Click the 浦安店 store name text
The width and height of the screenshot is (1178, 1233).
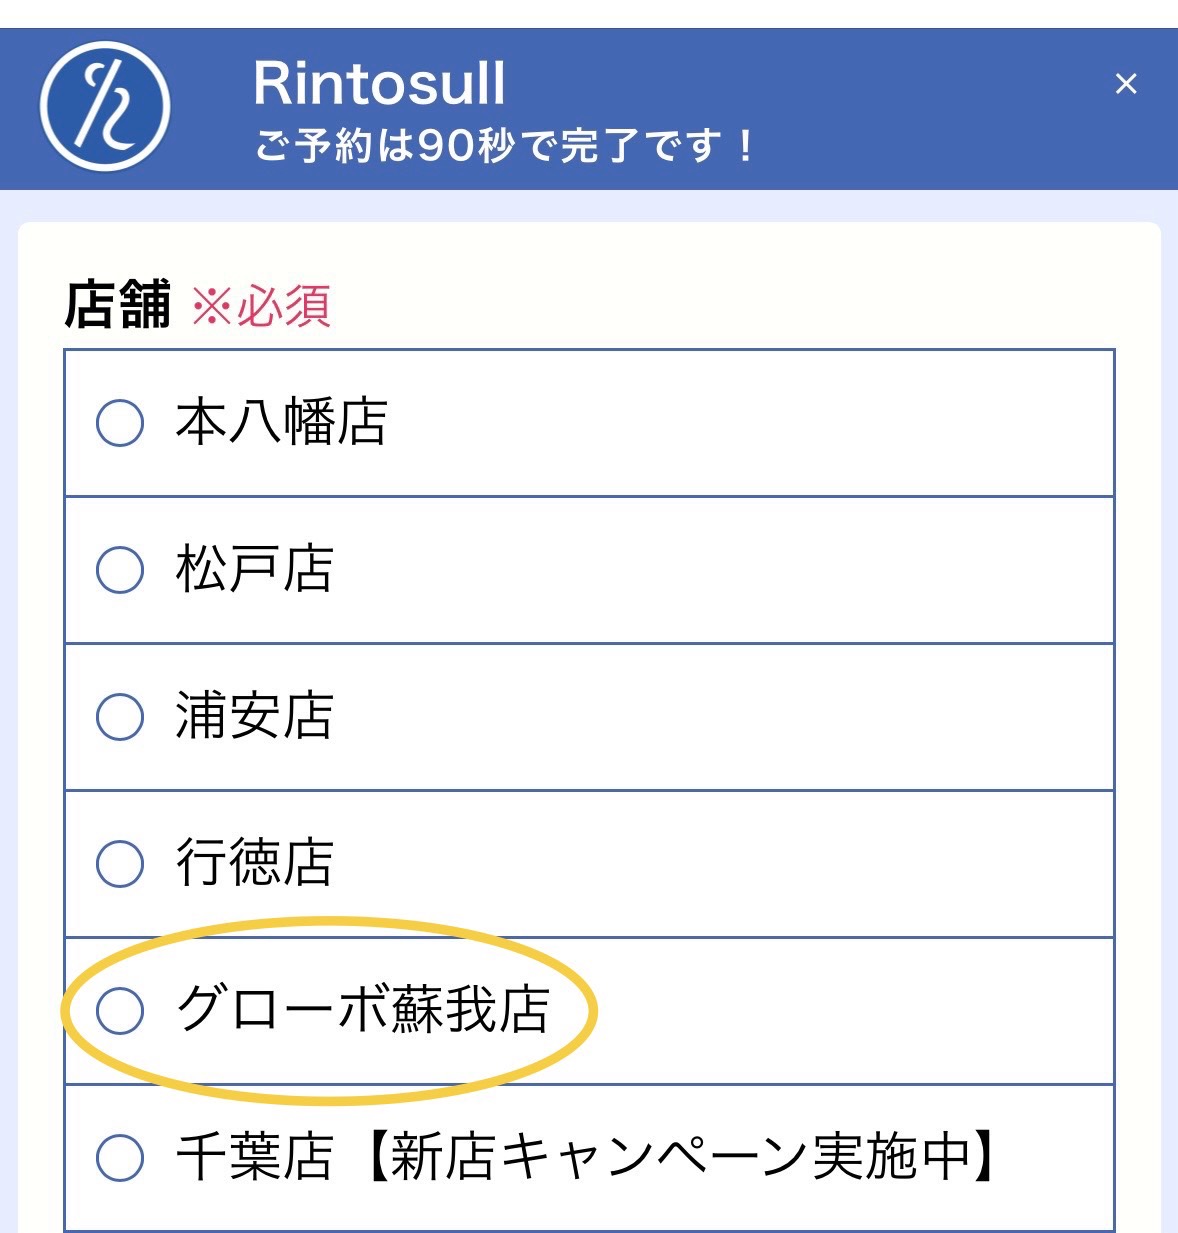click(x=254, y=715)
